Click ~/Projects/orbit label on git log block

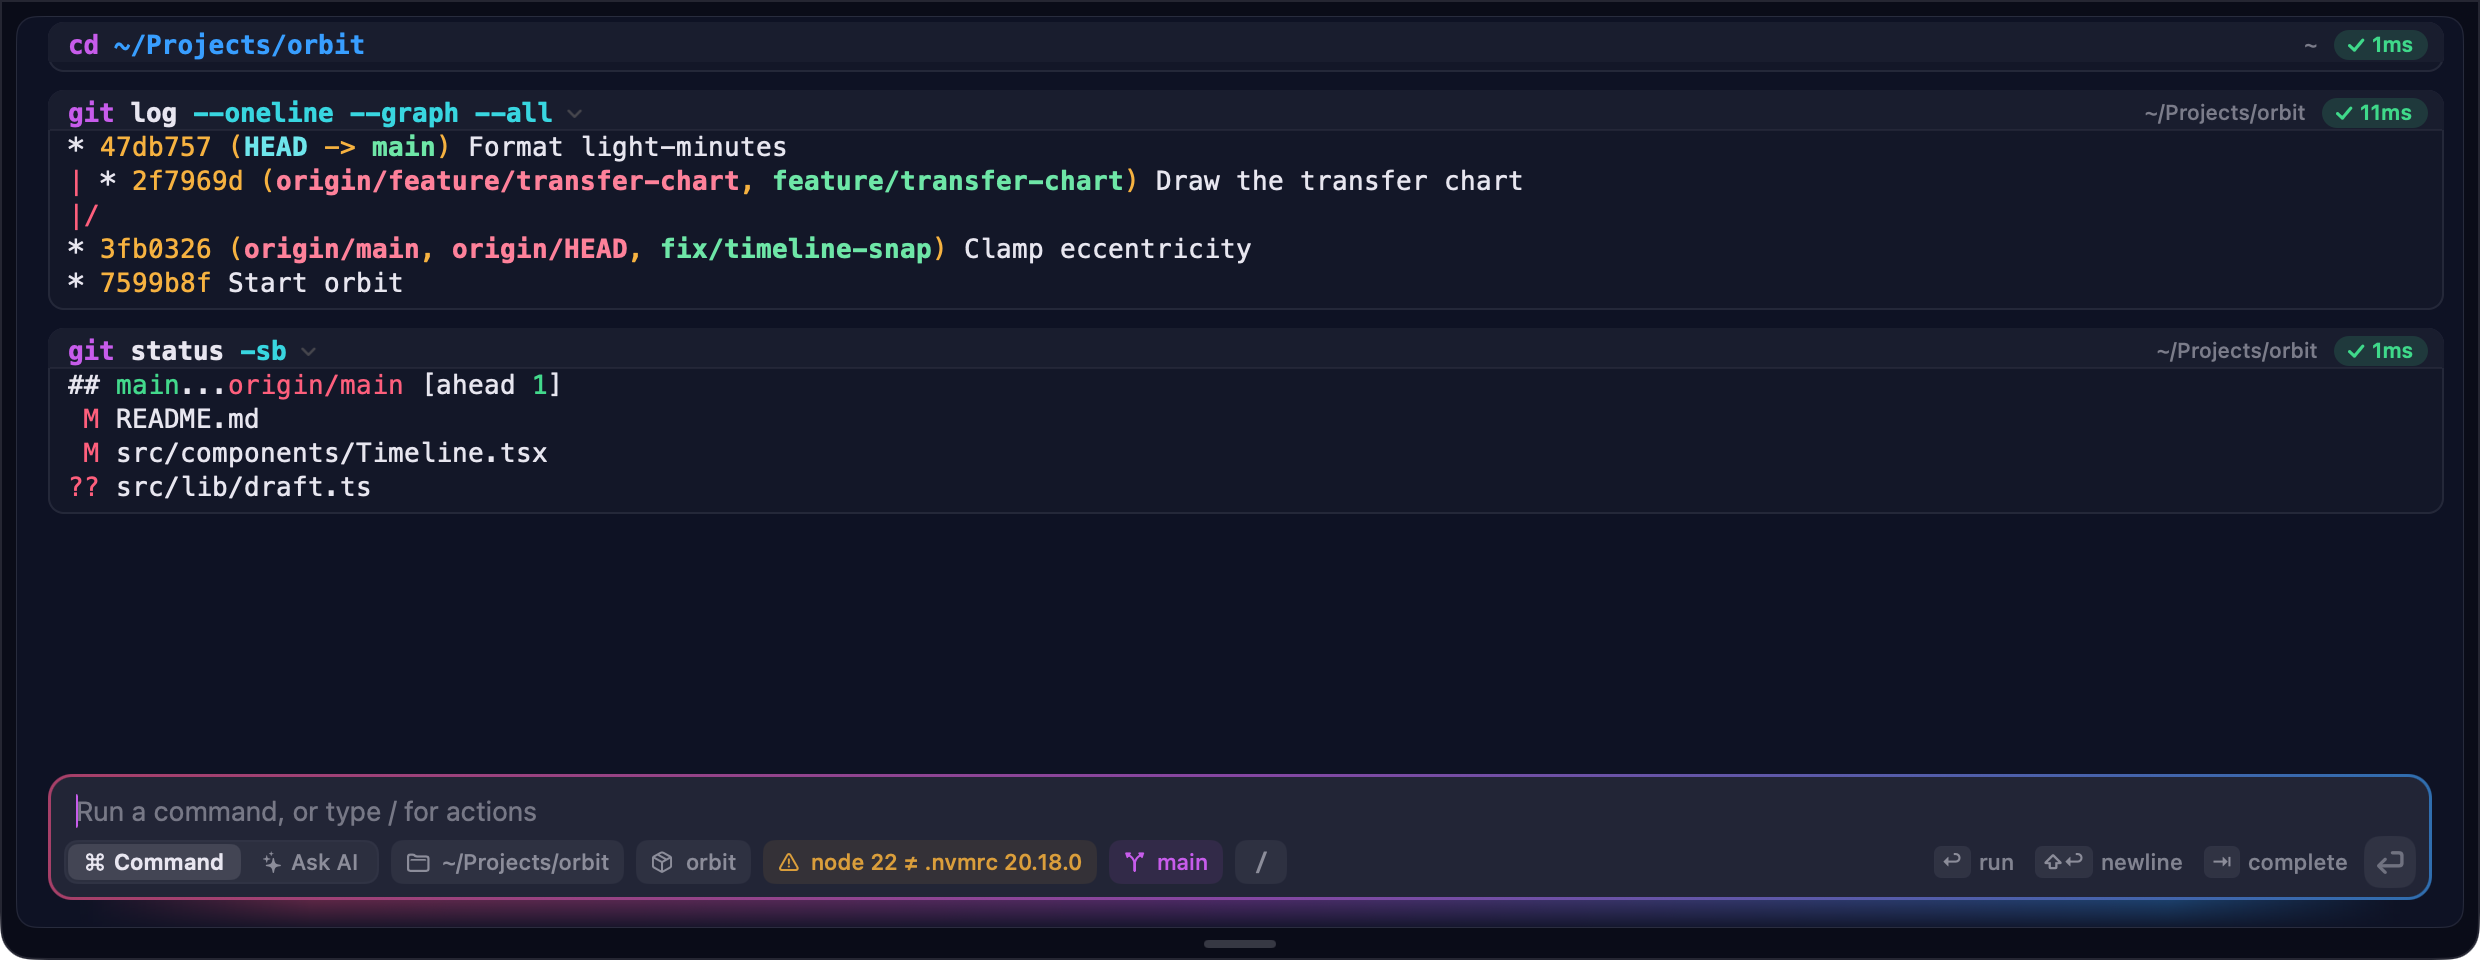[x=2224, y=113]
